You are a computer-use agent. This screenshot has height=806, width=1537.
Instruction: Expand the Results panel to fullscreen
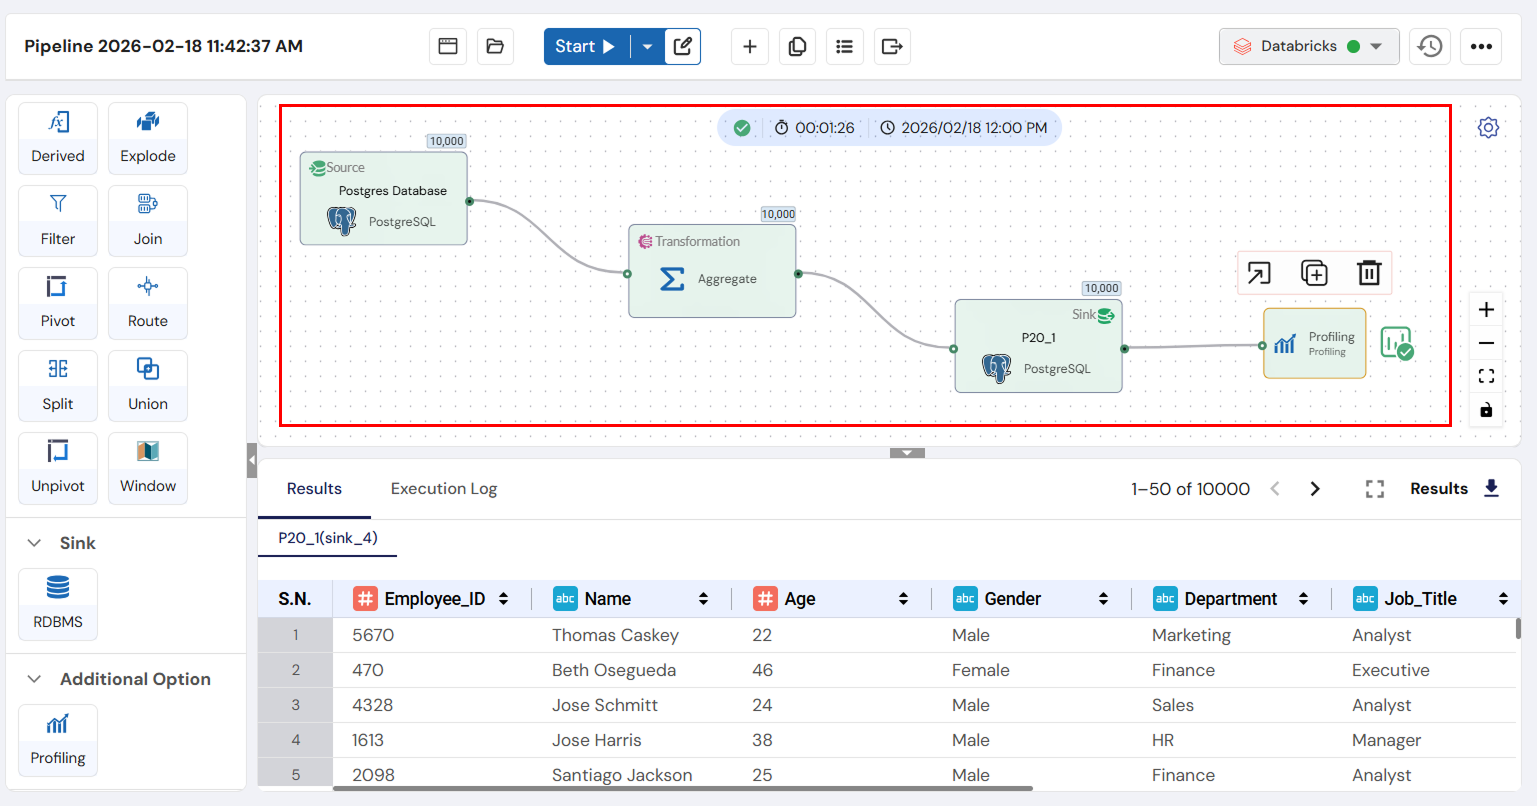1375,489
